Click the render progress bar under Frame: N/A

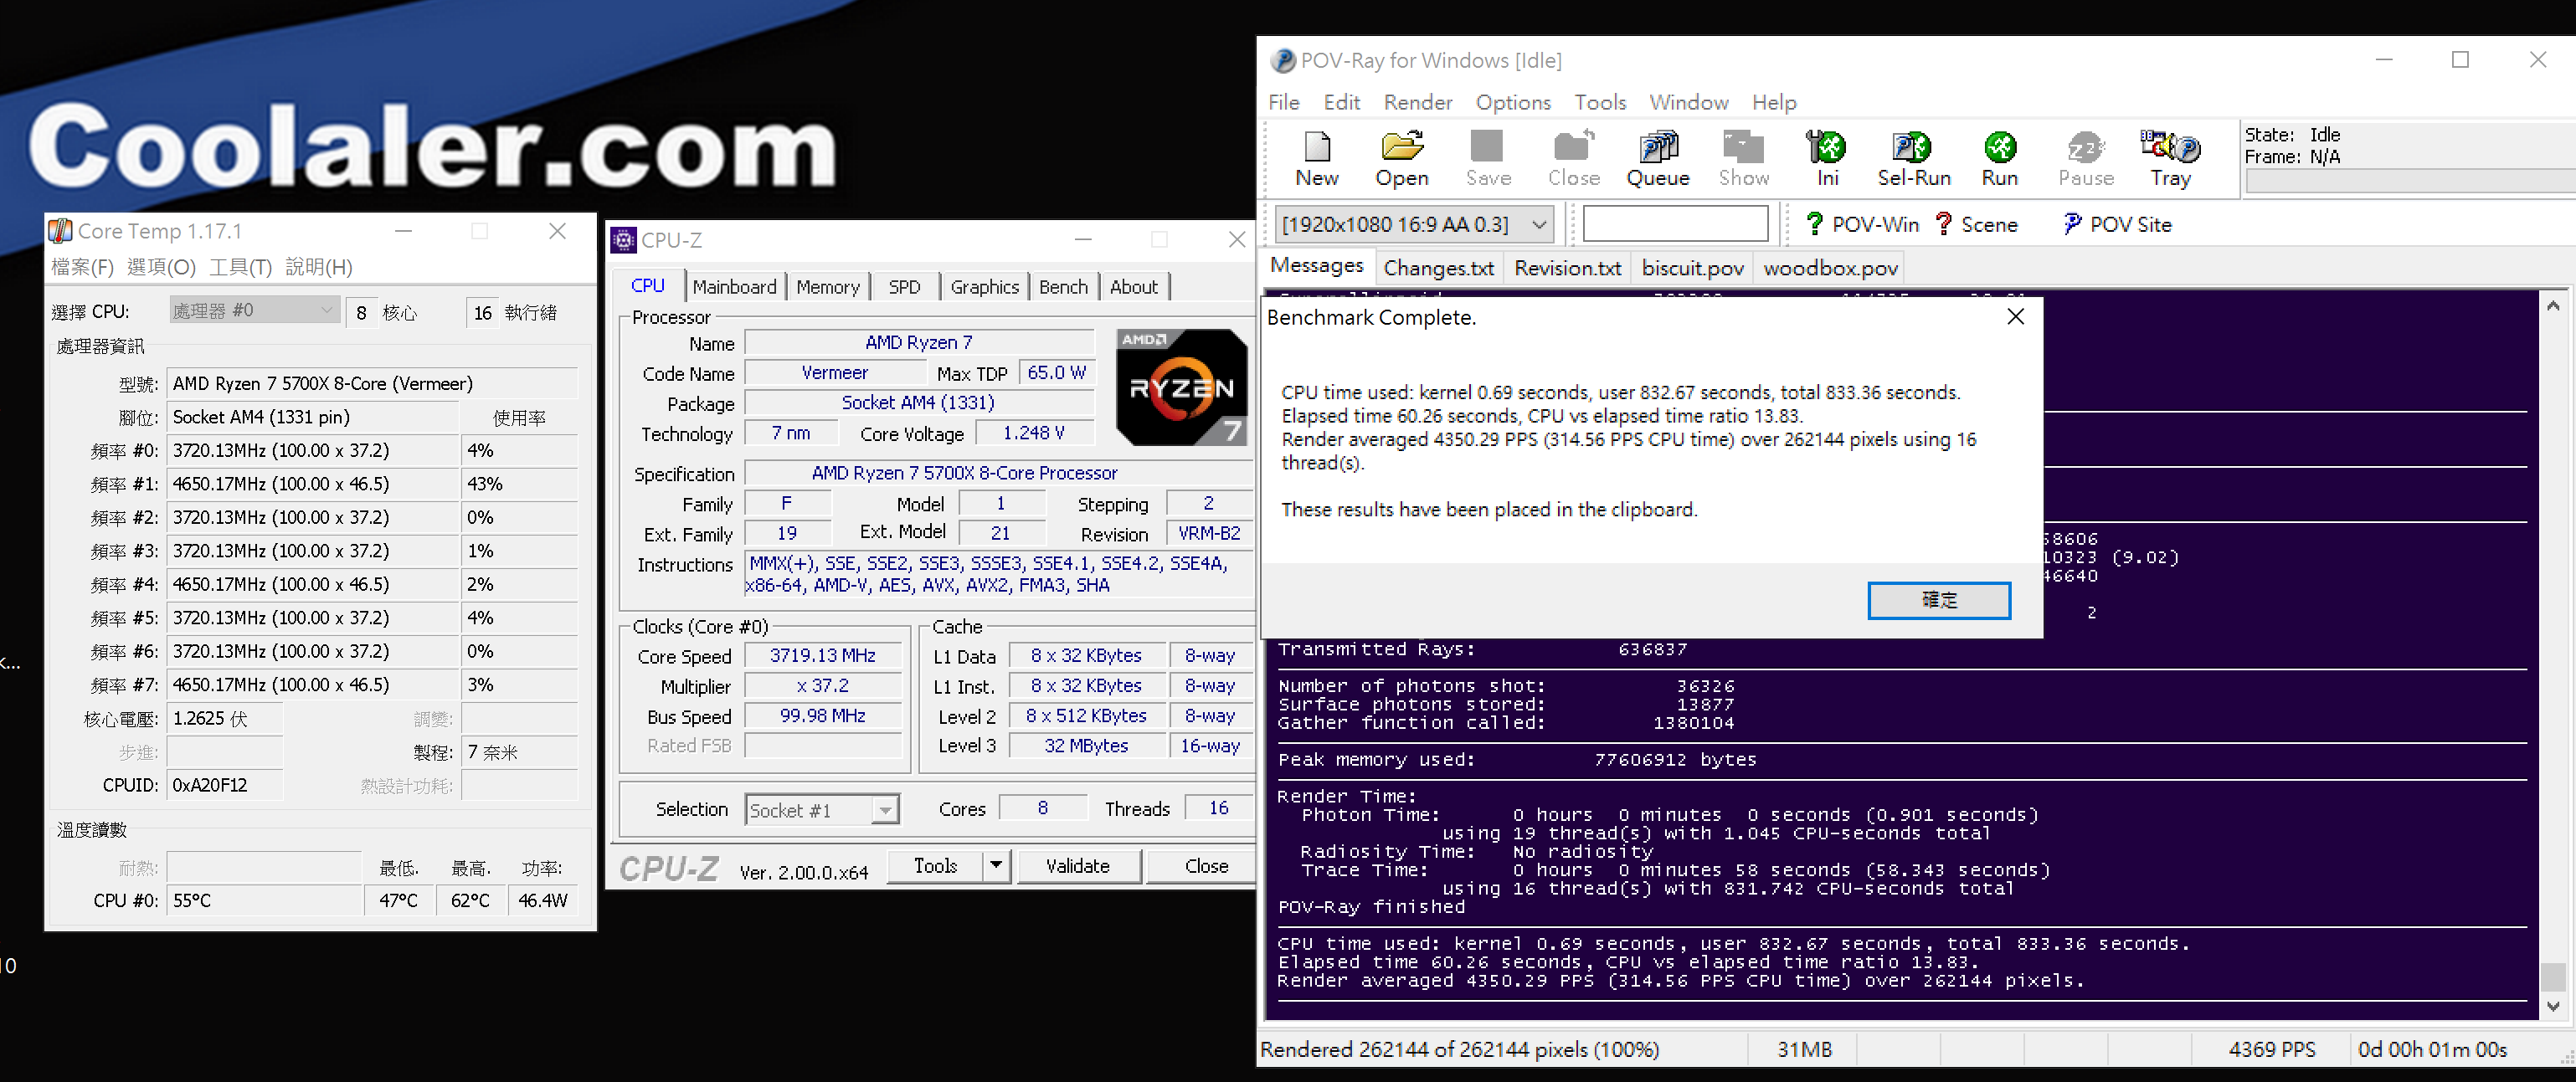pyautogui.click(x=2410, y=181)
